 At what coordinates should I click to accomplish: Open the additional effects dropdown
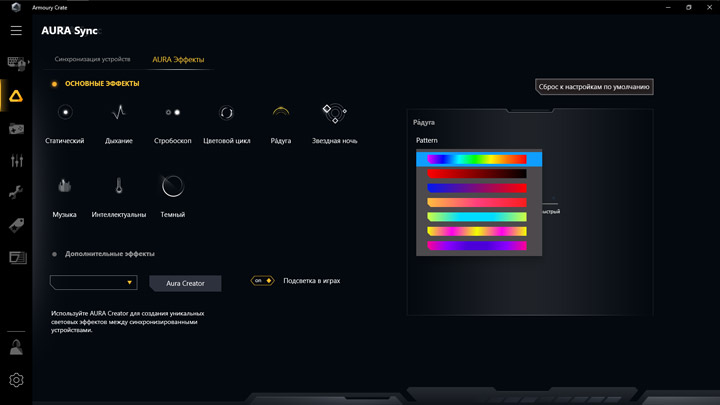tap(93, 282)
